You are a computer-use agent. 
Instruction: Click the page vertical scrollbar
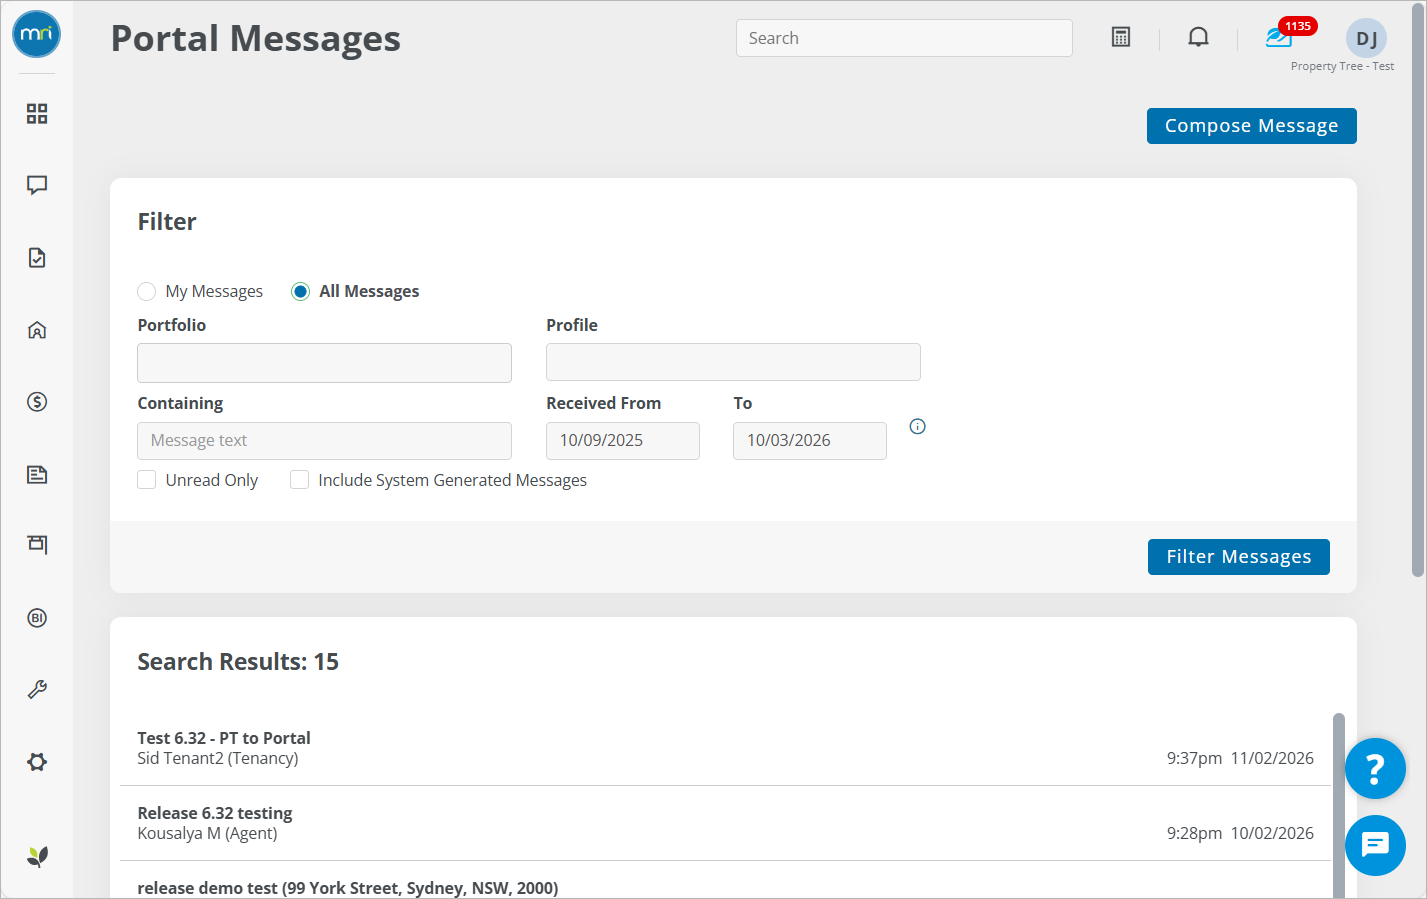pyautogui.click(x=1417, y=289)
